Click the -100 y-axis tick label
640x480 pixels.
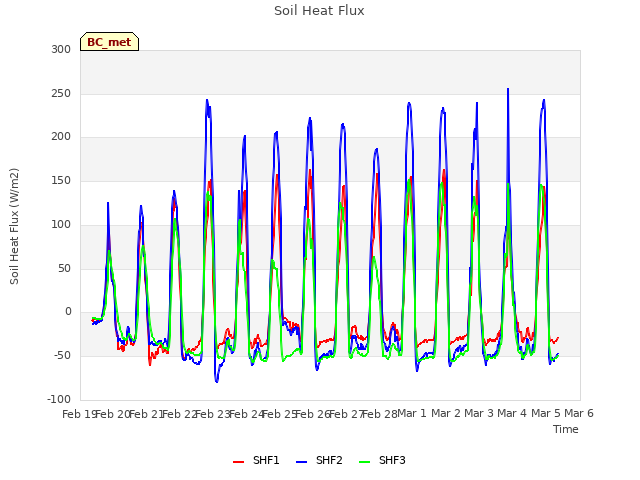[x=59, y=399]
